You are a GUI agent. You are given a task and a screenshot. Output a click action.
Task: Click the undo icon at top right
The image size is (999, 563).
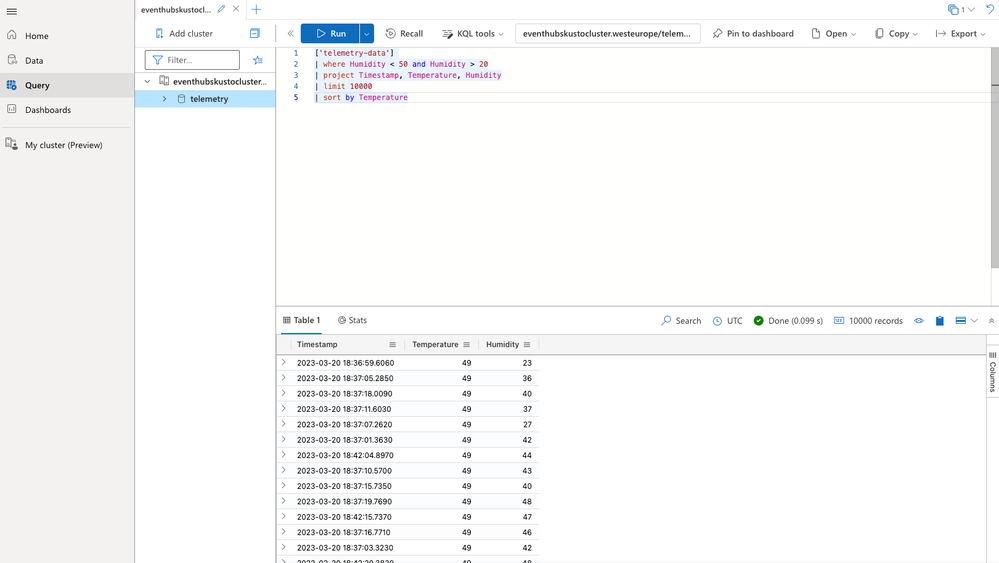(x=990, y=10)
